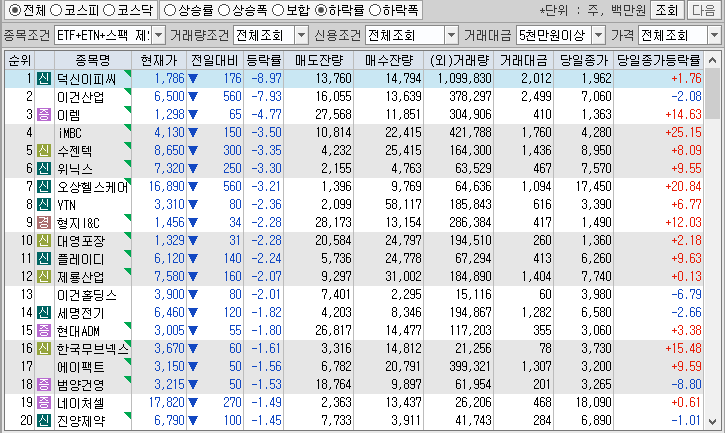725x433 pixels.
Task: Select the 보합 radio button
Action: coord(278,10)
